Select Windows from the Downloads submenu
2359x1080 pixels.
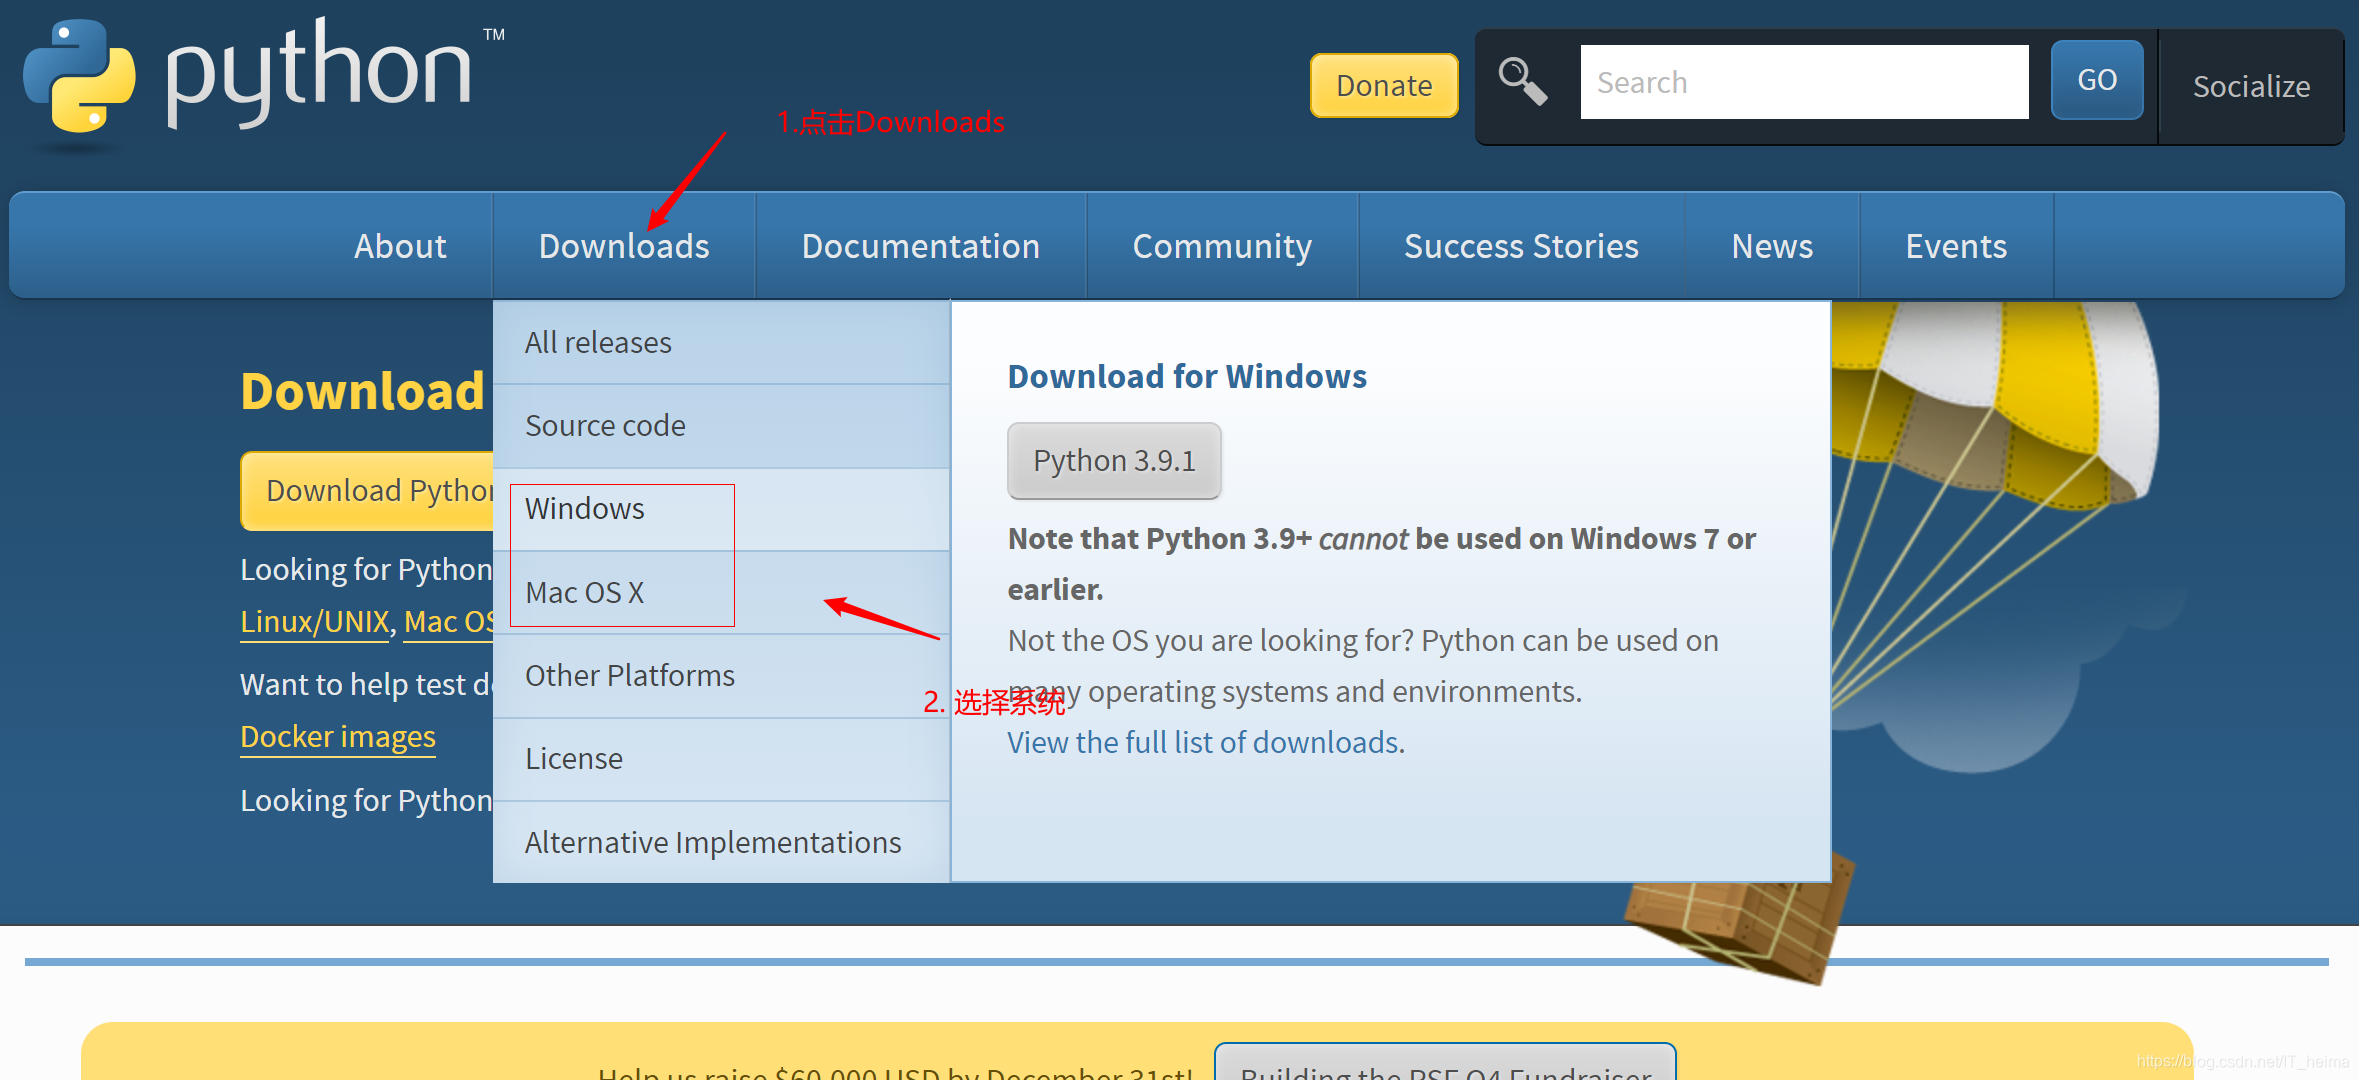(585, 509)
